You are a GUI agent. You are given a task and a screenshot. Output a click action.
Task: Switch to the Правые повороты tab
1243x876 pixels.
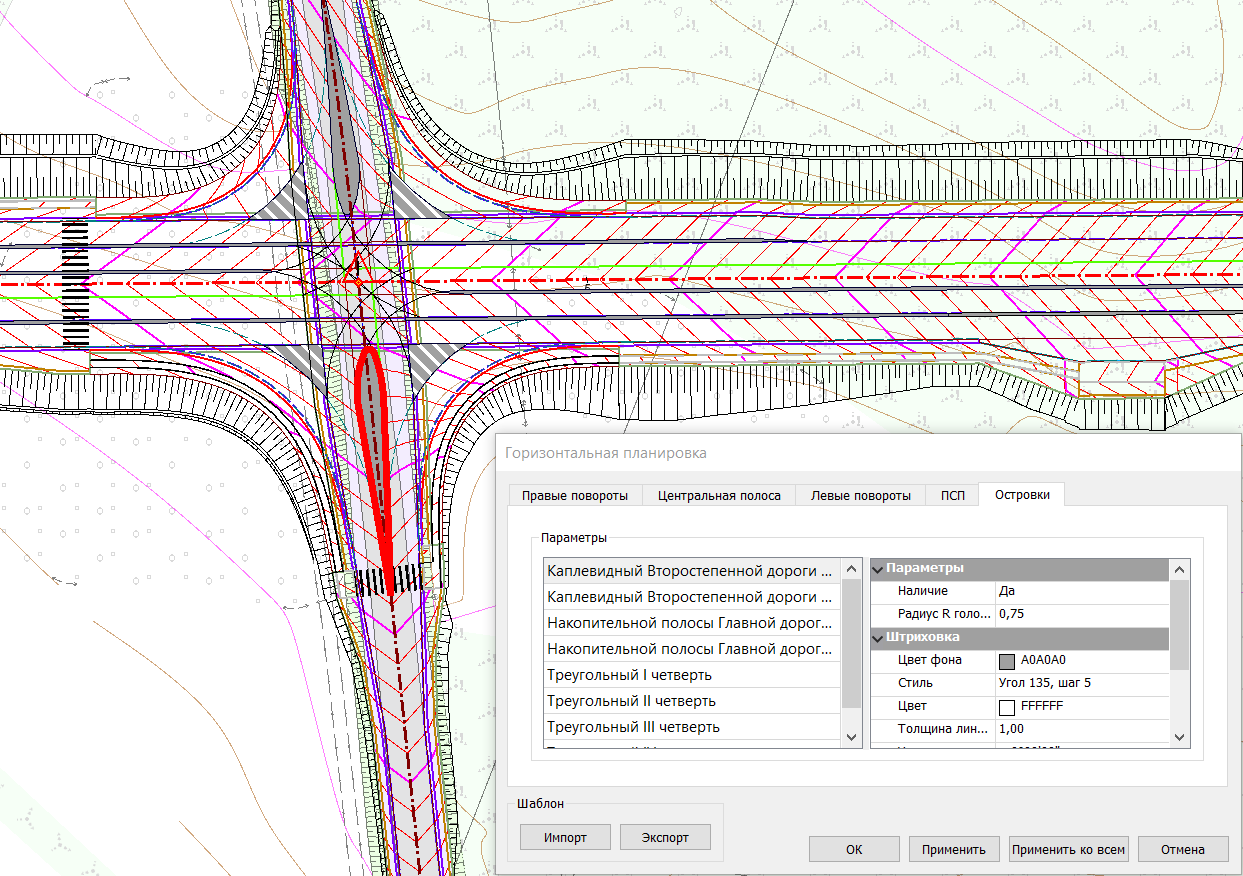(x=575, y=496)
